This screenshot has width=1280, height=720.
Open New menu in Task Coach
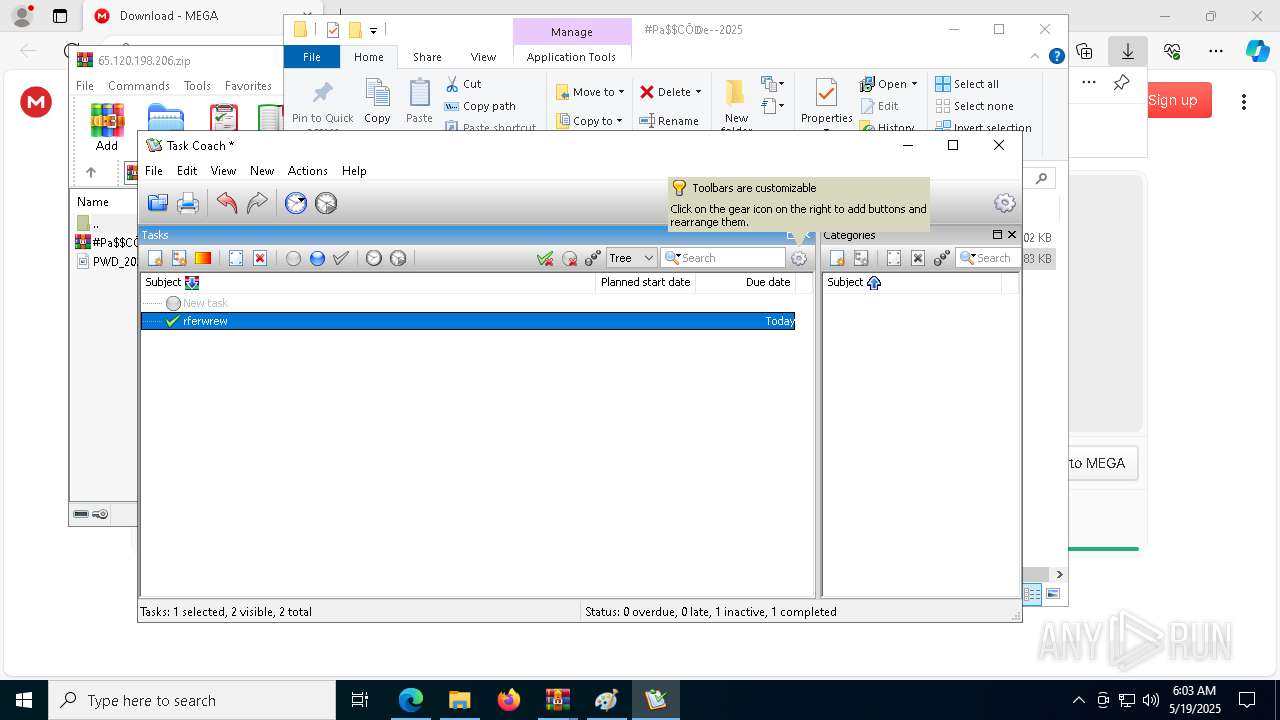262,171
